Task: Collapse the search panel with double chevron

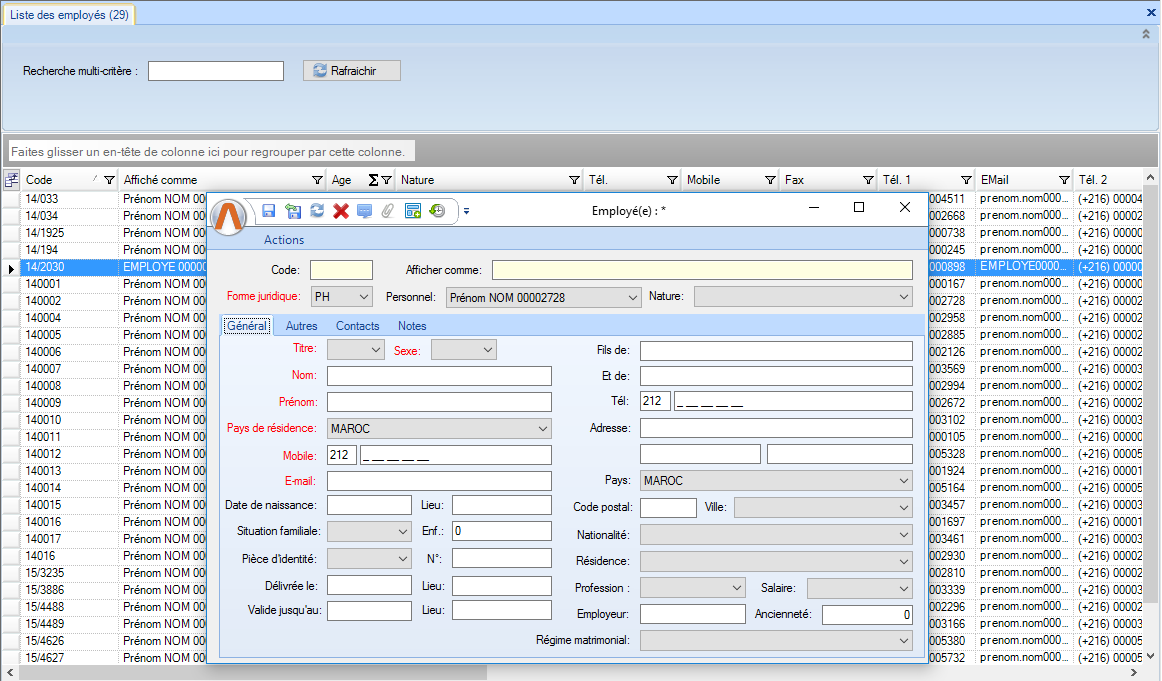Action: 1146,34
